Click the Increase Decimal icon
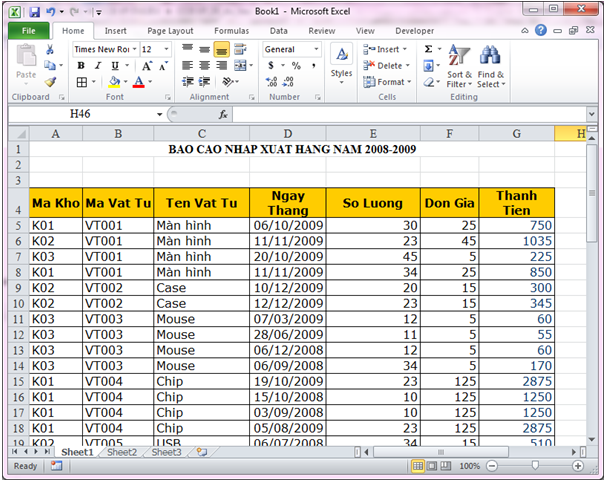 271,82
